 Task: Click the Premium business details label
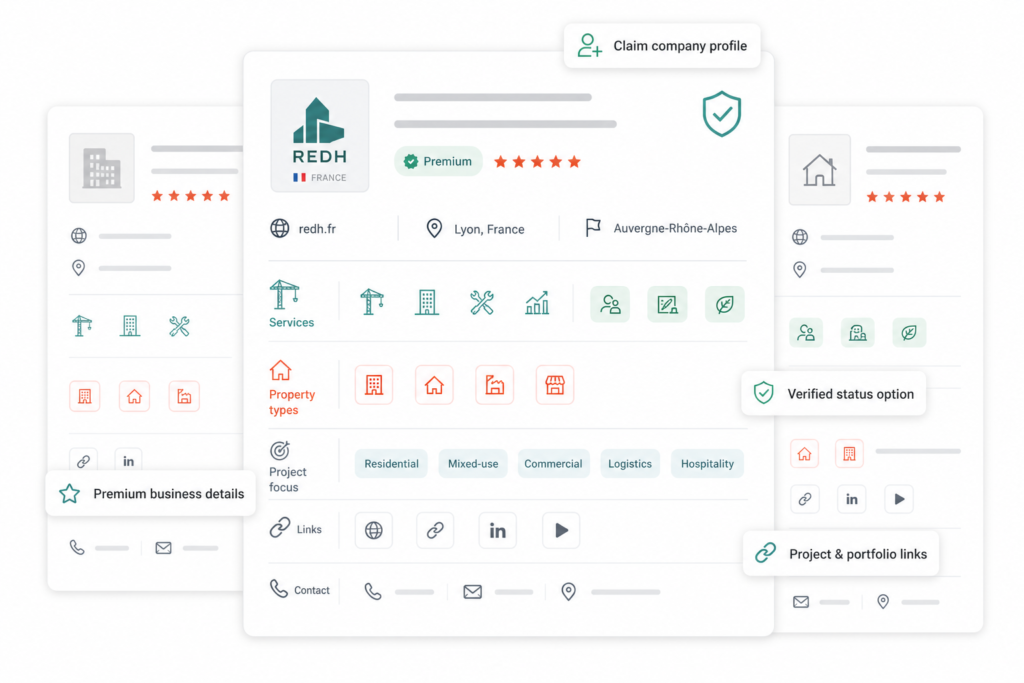click(x=168, y=494)
